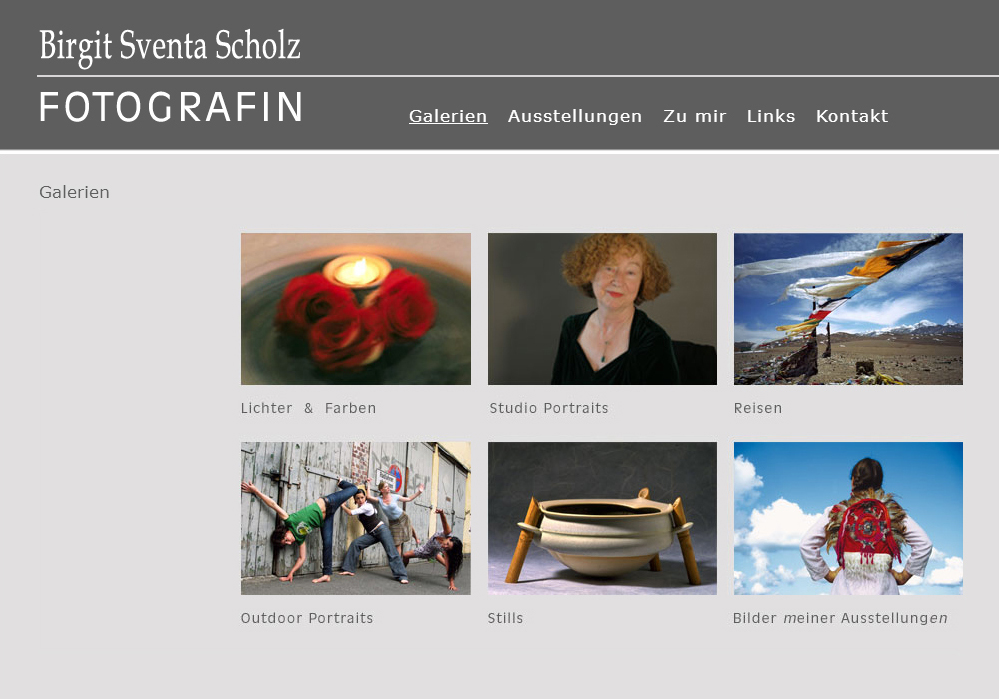The width and height of the screenshot is (999, 699).
Task: Select the Links navigation item
Action: pos(771,116)
